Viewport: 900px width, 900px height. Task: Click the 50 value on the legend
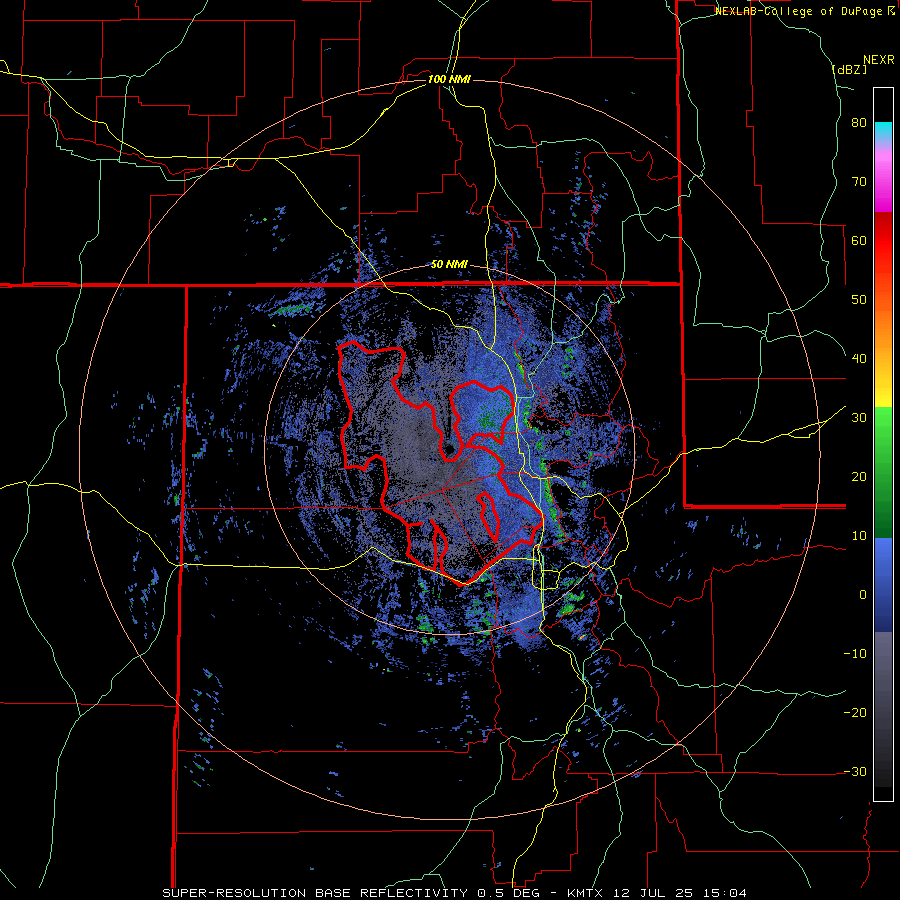tap(859, 300)
